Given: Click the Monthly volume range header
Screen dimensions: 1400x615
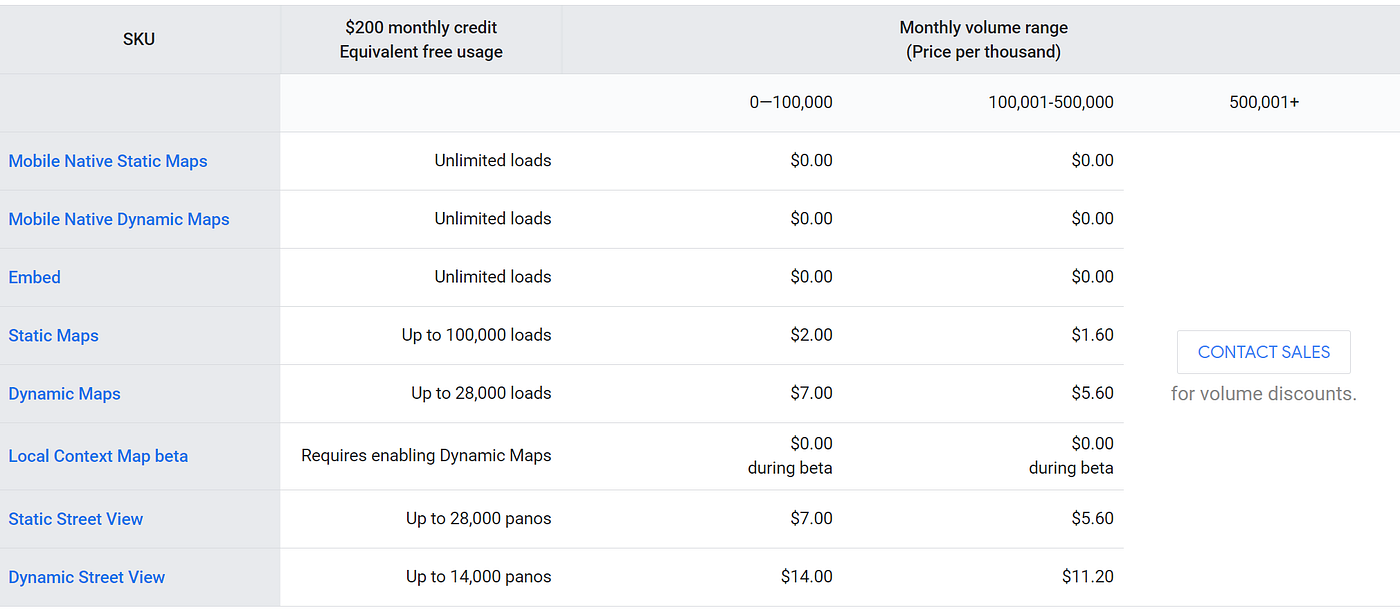Looking at the screenshot, I should point(983,40).
